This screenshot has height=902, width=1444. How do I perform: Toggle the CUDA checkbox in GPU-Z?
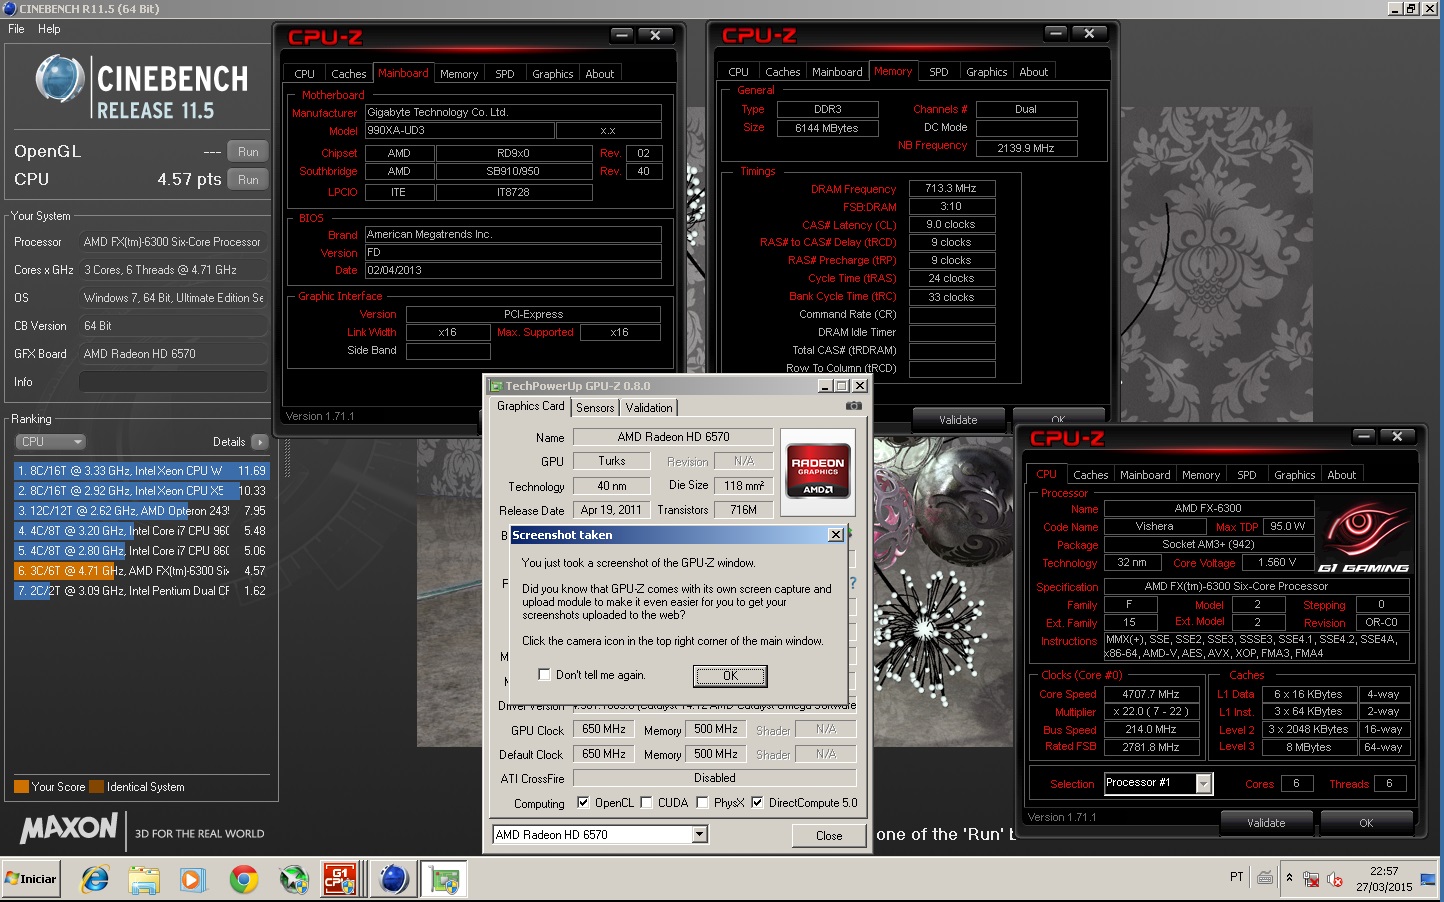coord(646,803)
